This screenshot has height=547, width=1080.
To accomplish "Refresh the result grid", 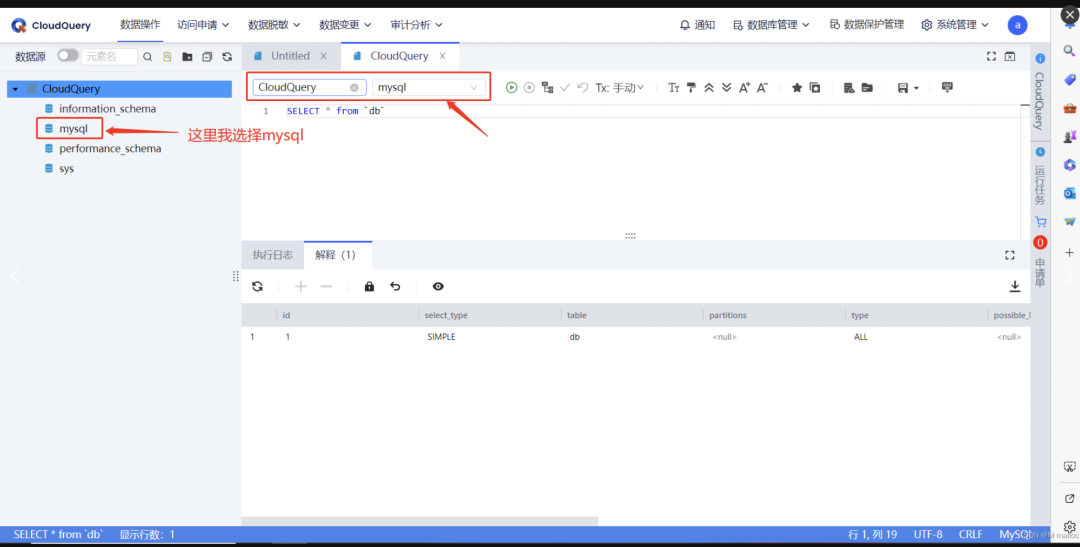I will 258,287.
